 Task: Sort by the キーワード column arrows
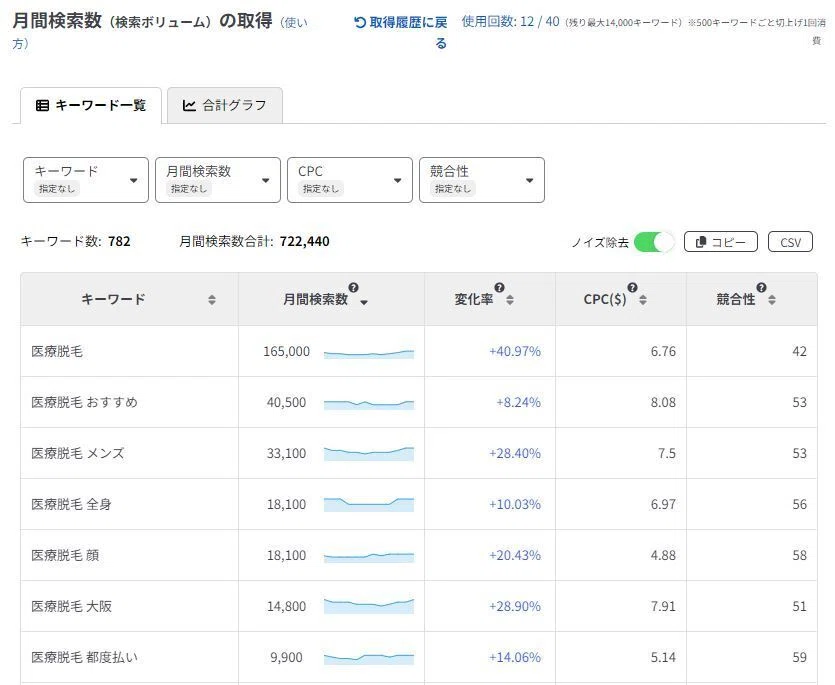point(212,300)
